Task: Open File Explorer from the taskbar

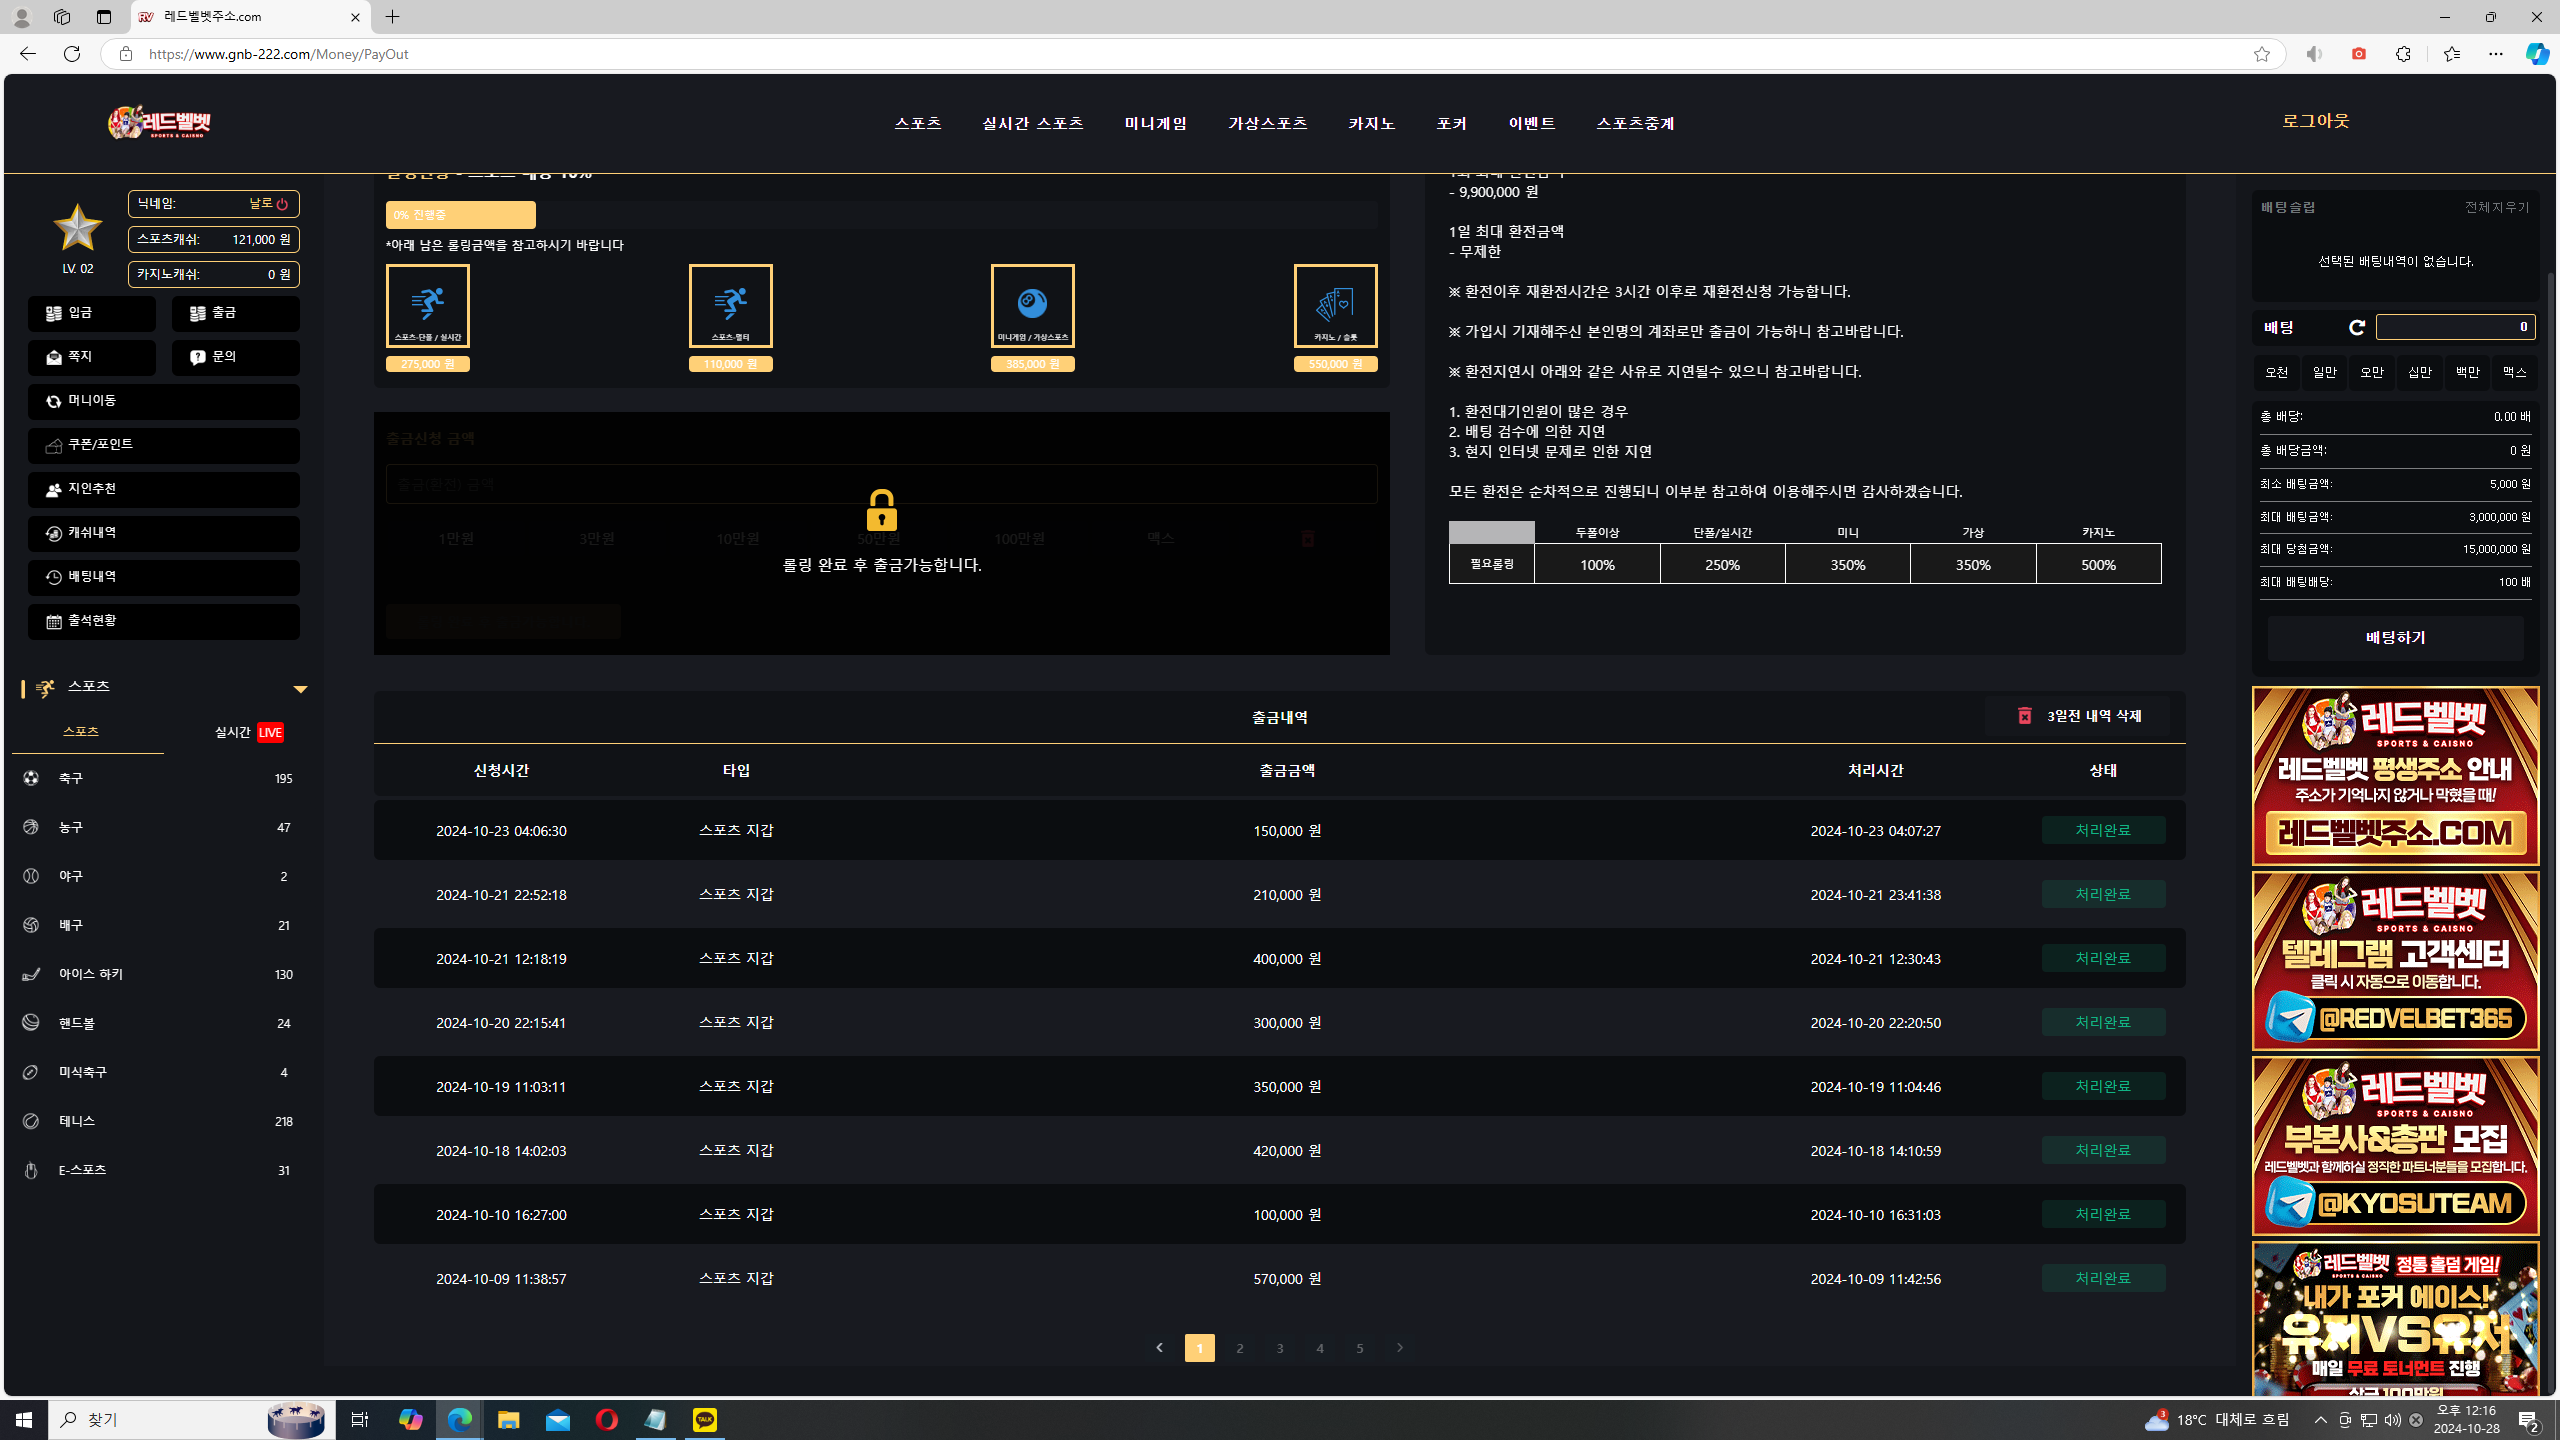Action: [x=509, y=1420]
